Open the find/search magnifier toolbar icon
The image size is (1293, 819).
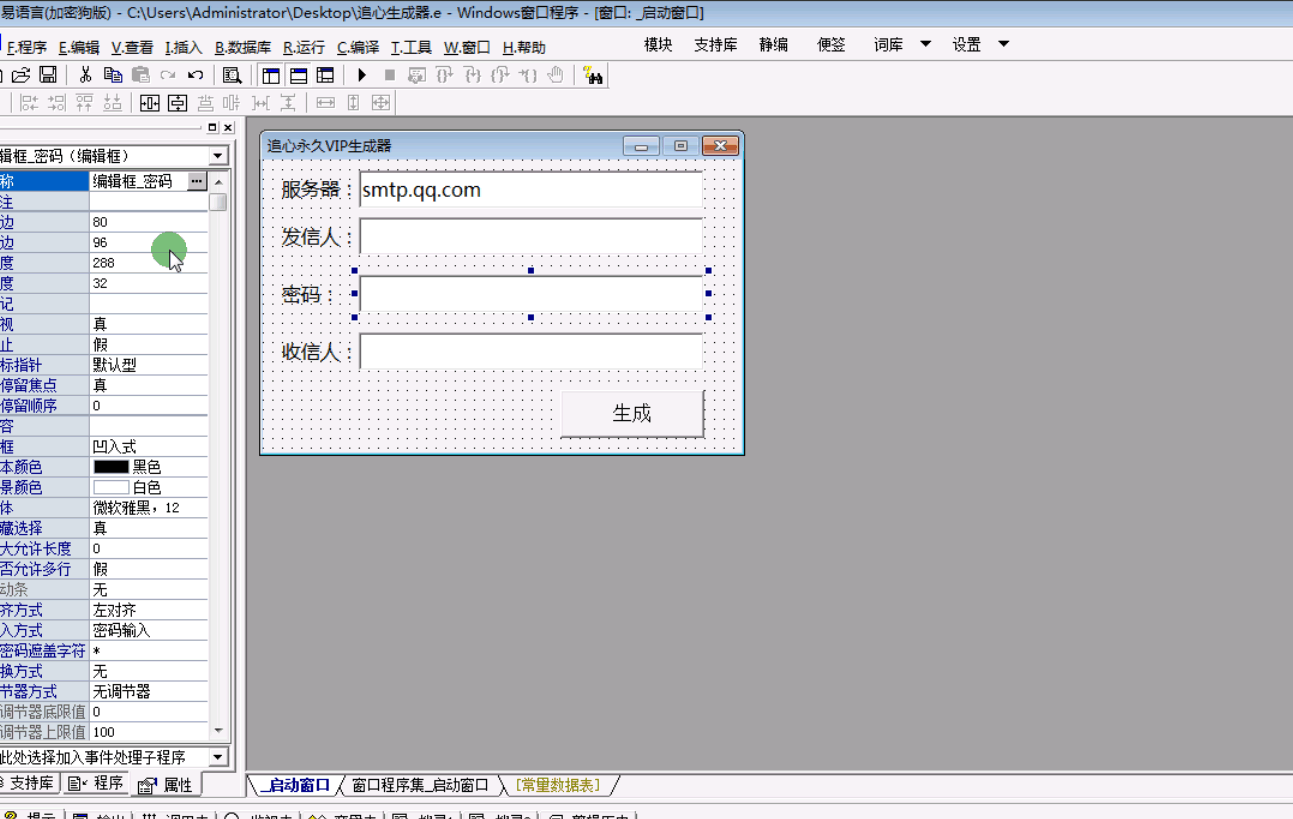pos(232,75)
